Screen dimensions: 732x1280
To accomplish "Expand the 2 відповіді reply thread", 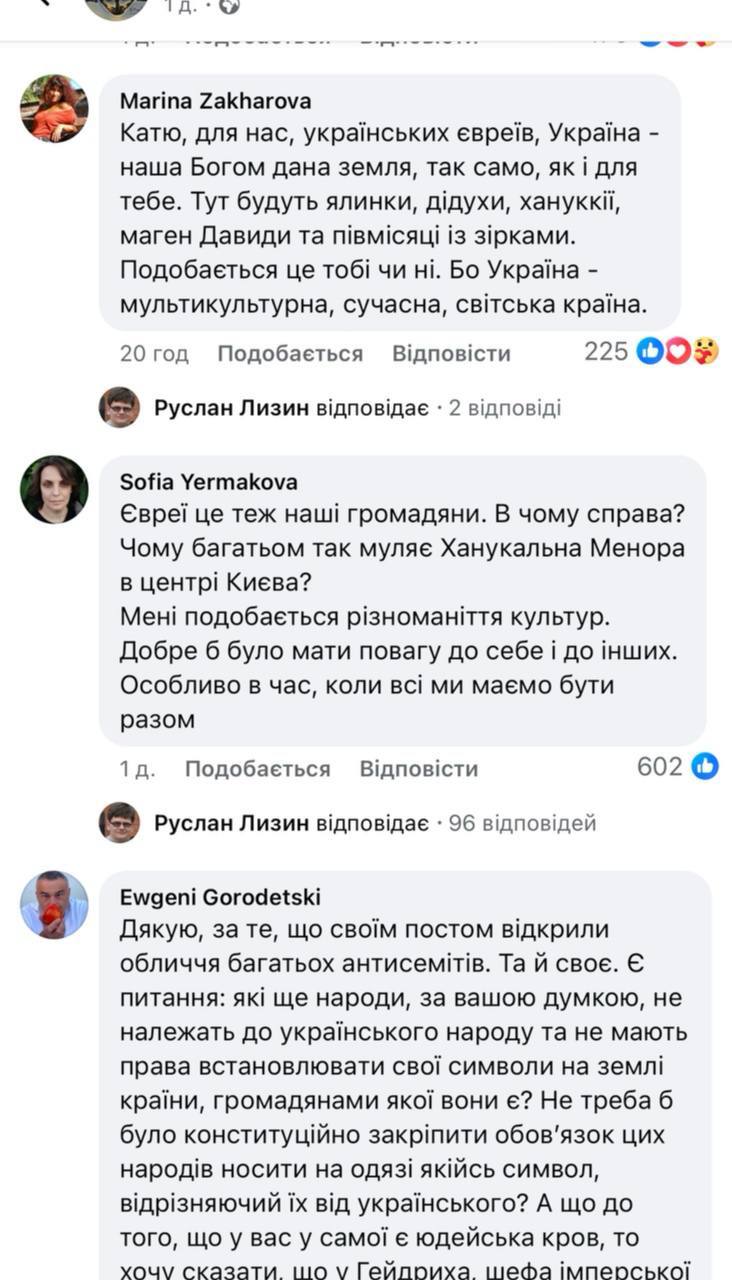I will tap(505, 408).
